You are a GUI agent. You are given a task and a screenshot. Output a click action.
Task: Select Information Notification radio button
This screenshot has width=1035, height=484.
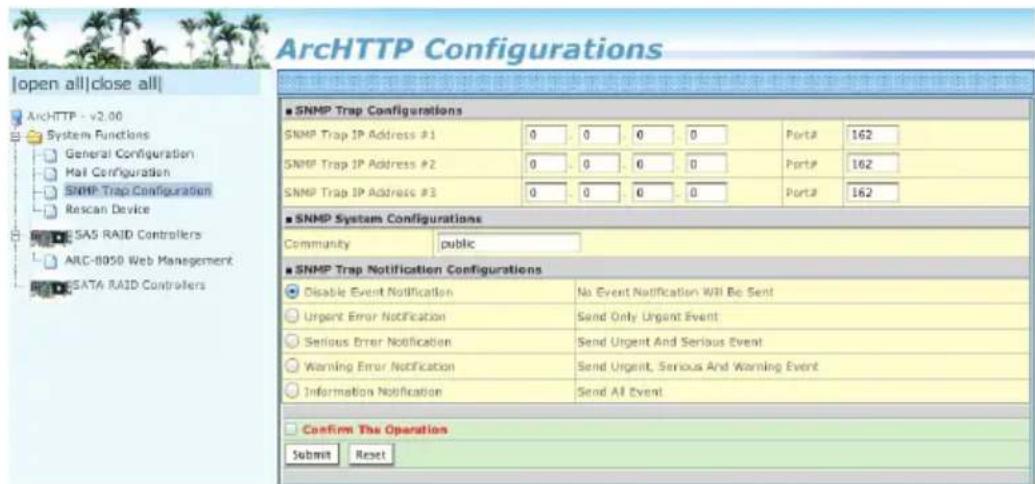point(293,392)
